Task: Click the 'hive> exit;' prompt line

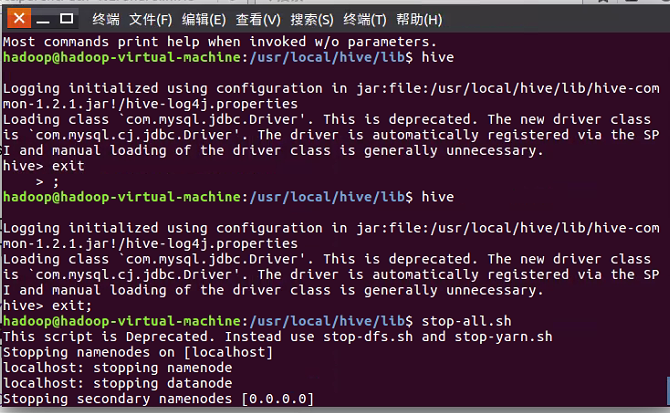Action: (47, 306)
